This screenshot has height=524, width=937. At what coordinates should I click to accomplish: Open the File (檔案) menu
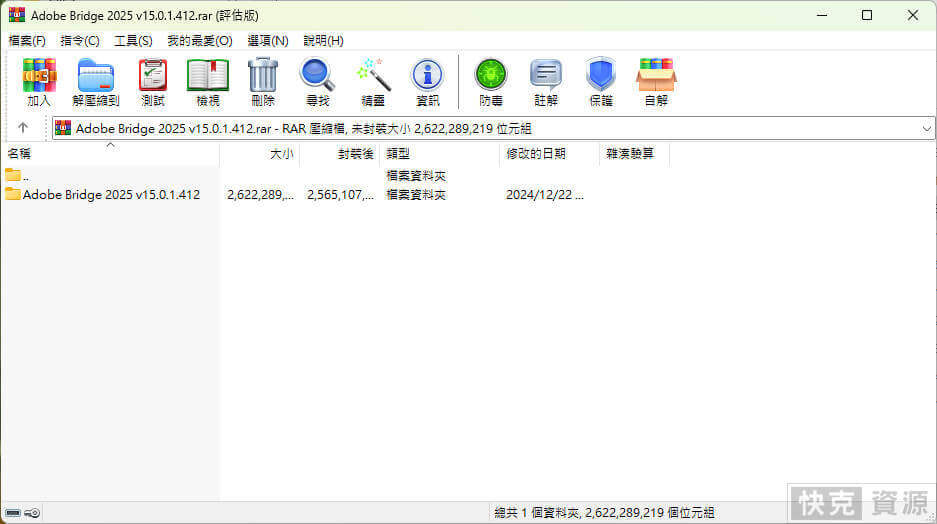coord(27,41)
